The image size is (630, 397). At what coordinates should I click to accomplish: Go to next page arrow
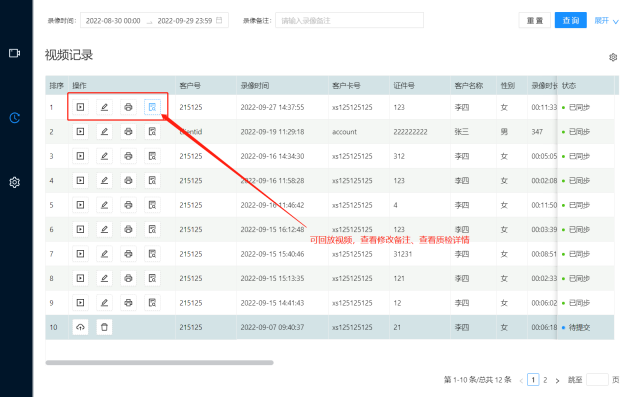[557, 380]
